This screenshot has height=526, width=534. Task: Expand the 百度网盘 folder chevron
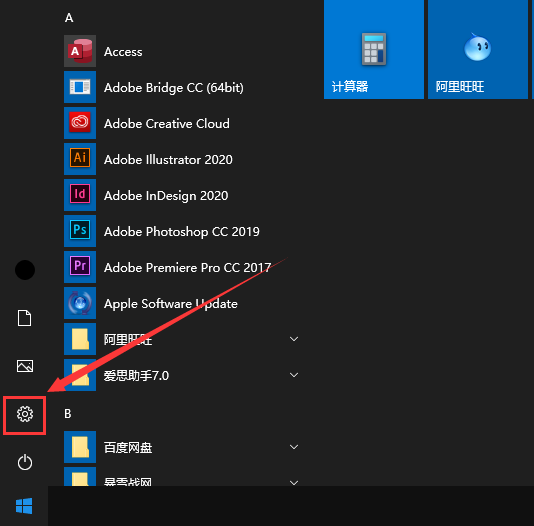pos(294,447)
